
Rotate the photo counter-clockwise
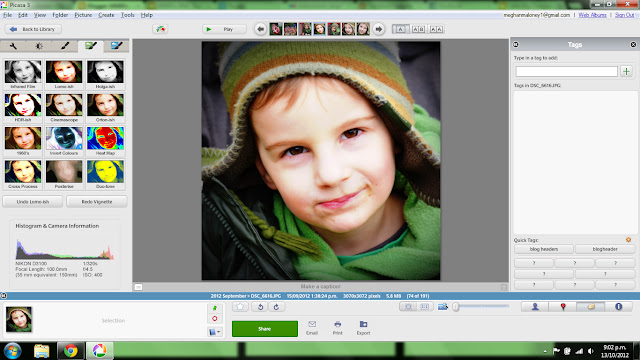click(x=260, y=307)
